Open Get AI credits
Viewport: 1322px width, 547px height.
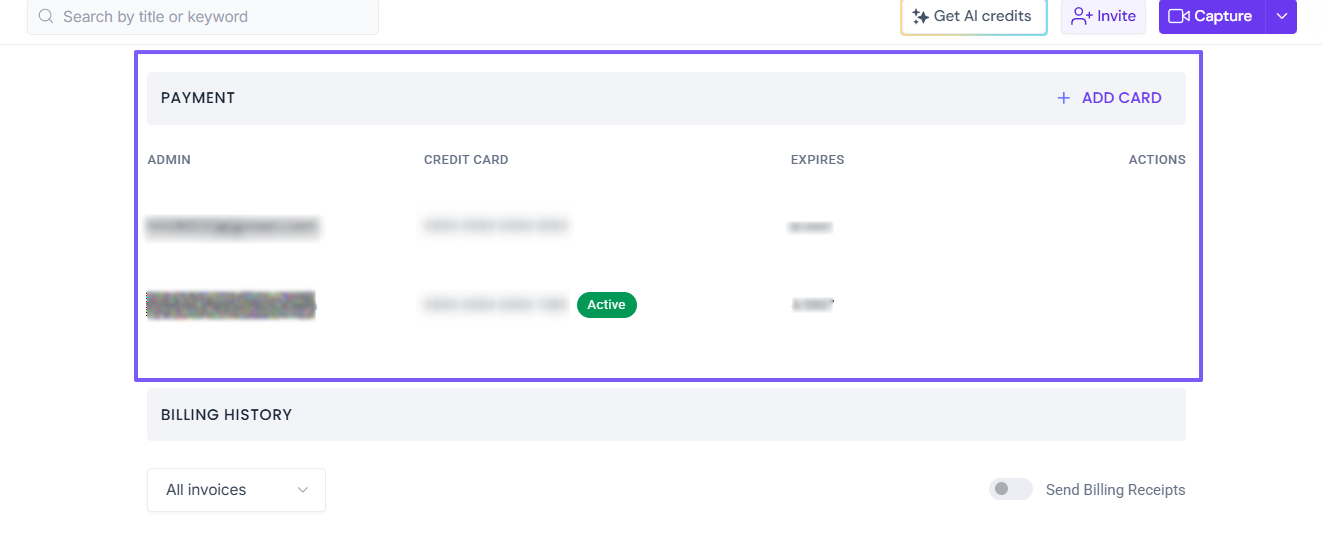pyautogui.click(x=974, y=16)
